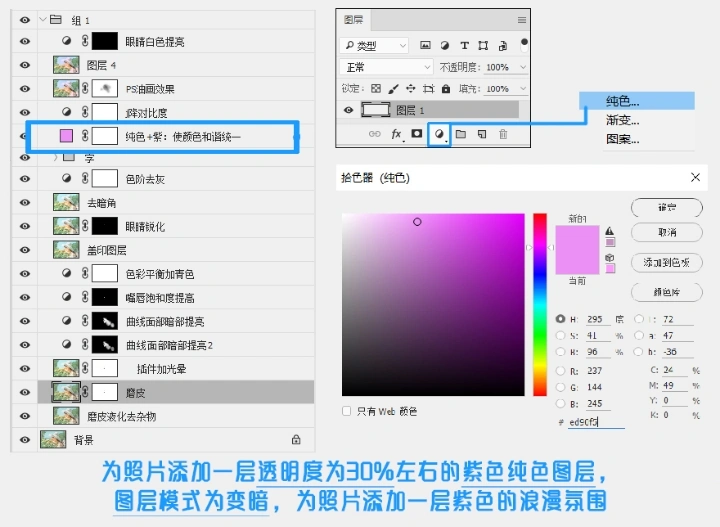
Task: Click the new adjustment layer icon
Action: coord(438,134)
